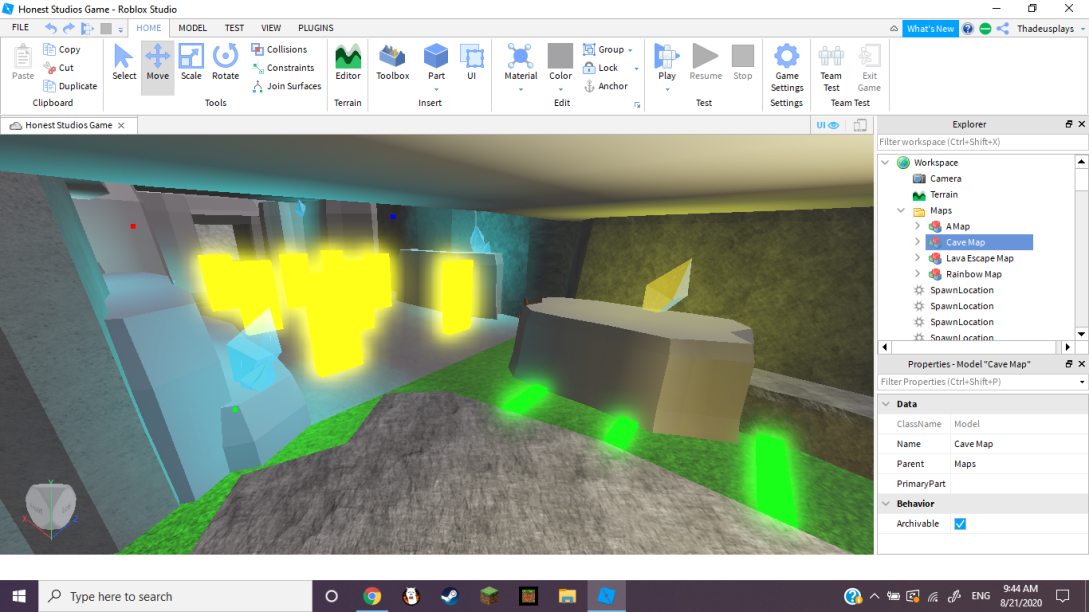Open Chrome from the taskbar
This screenshot has width=1089, height=612.
click(372, 596)
